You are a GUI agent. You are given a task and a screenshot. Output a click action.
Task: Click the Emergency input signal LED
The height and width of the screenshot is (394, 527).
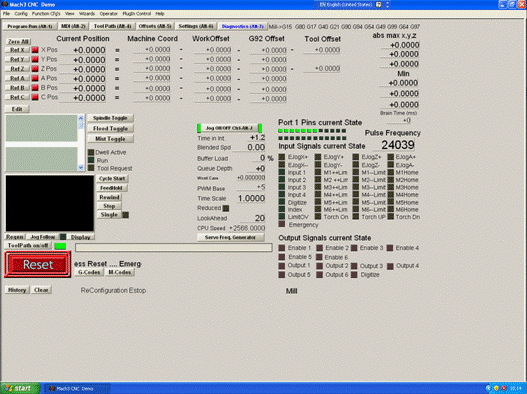pyautogui.click(x=282, y=224)
